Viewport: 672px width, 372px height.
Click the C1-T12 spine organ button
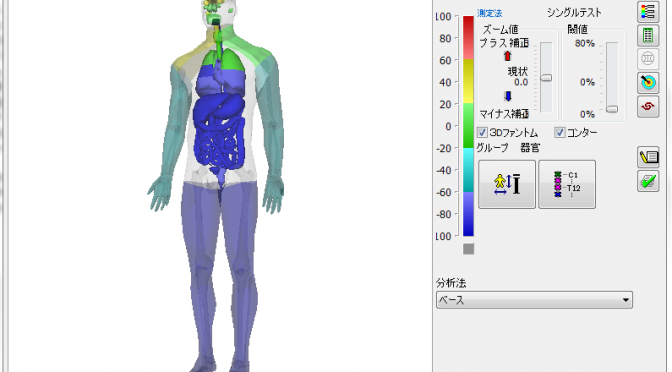tap(567, 184)
